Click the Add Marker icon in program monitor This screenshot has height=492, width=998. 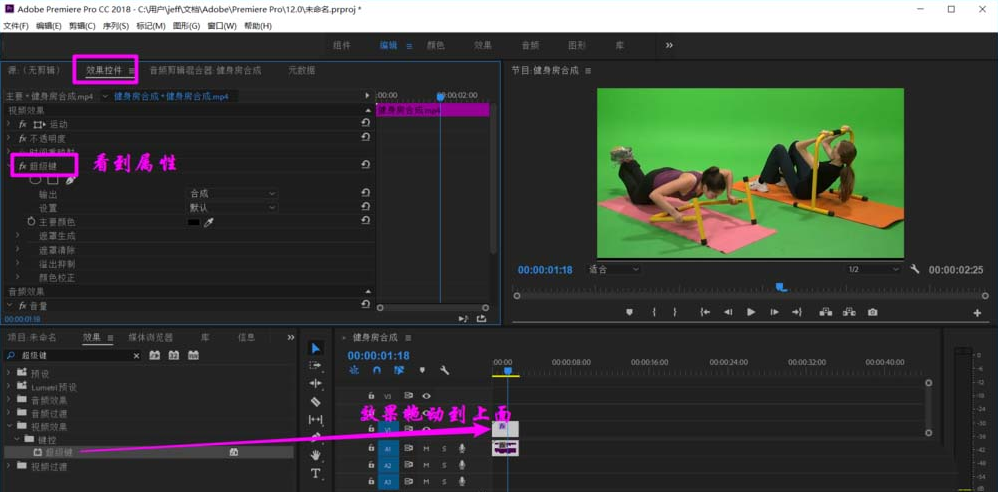pos(629,312)
